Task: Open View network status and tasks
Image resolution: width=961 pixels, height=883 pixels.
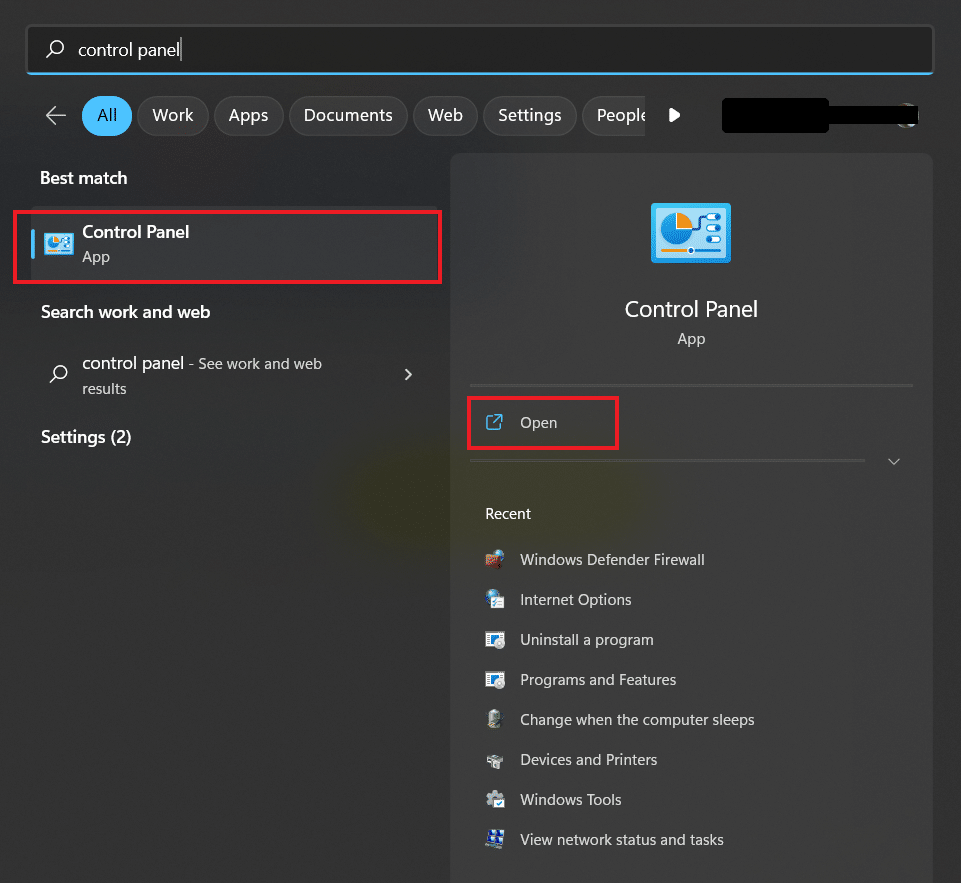Action: pyautogui.click(x=621, y=839)
